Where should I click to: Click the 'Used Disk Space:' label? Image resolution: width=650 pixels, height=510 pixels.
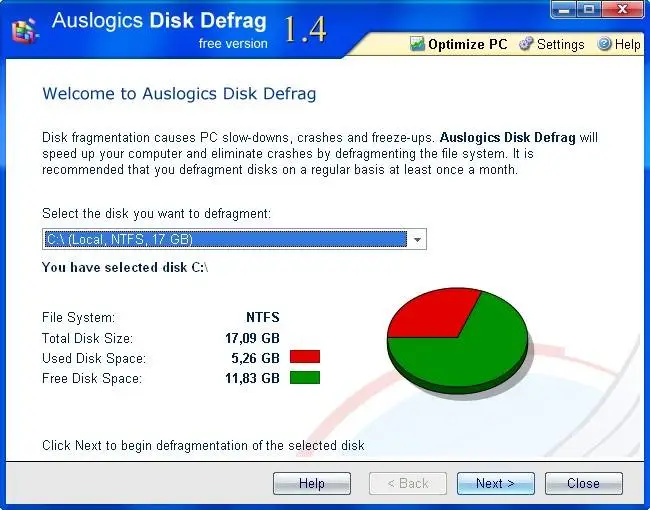click(x=94, y=358)
